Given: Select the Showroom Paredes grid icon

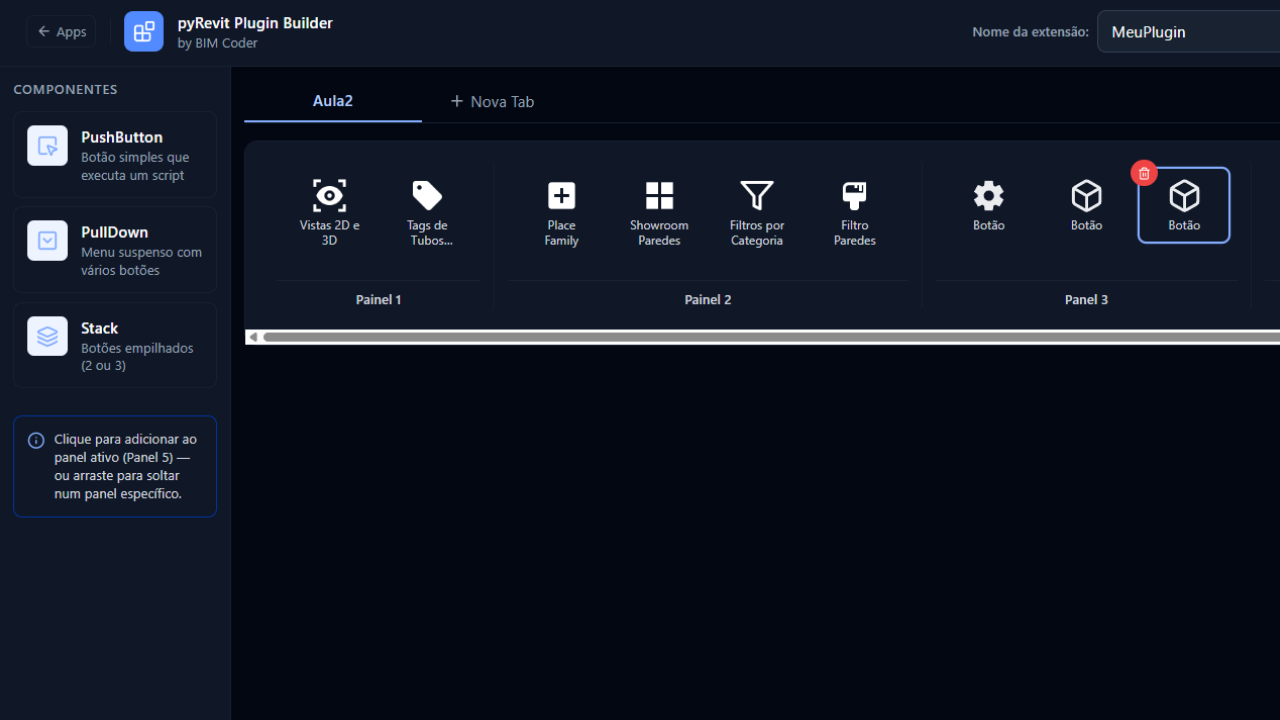Looking at the screenshot, I should [x=659, y=195].
